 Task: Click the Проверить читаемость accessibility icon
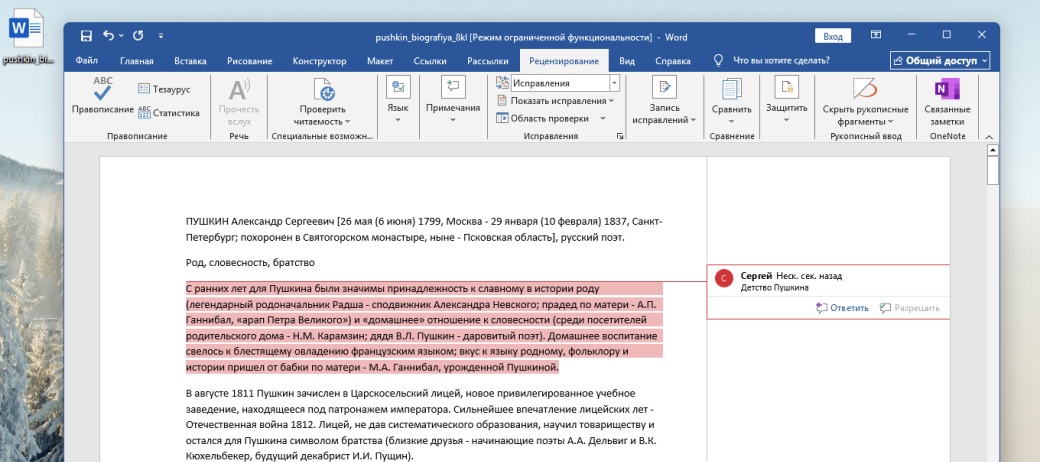(x=322, y=88)
